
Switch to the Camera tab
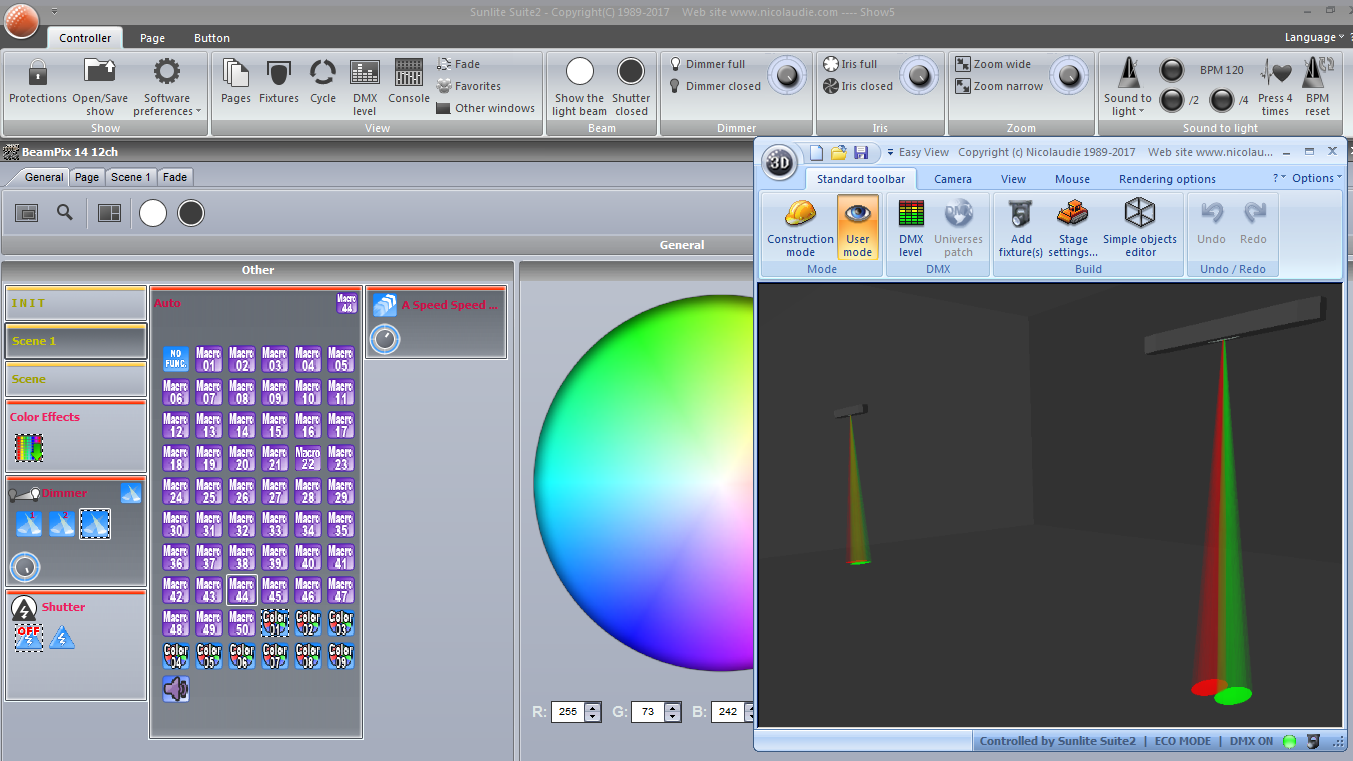click(952, 179)
